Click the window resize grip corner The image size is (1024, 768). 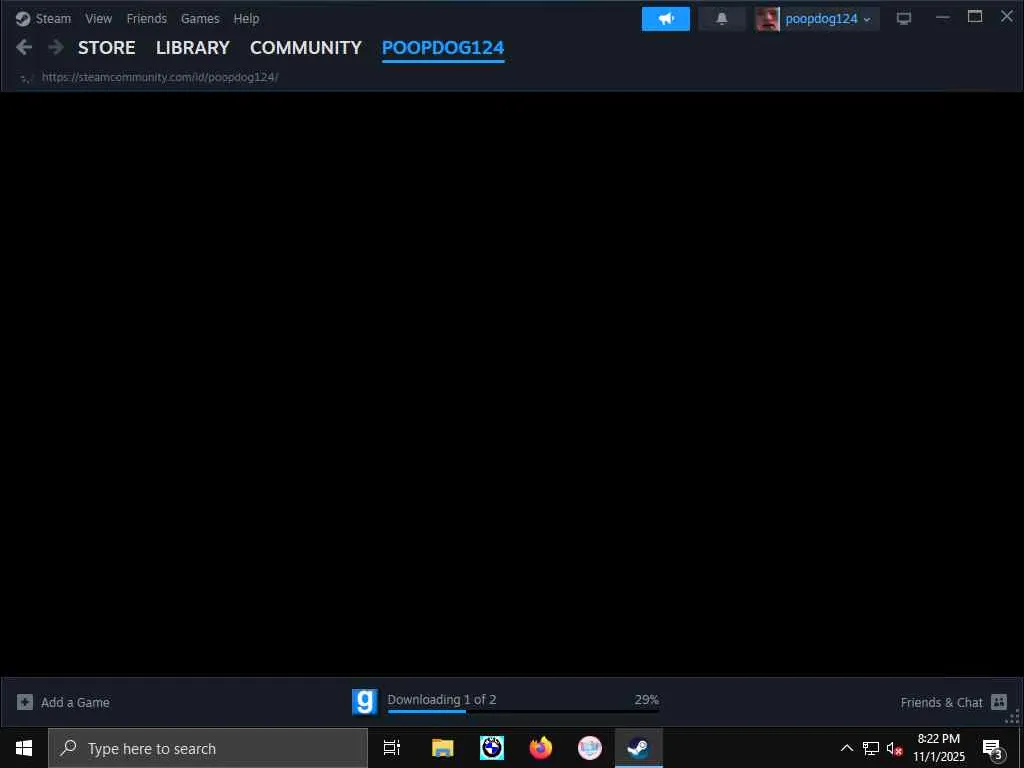click(x=1013, y=718)
